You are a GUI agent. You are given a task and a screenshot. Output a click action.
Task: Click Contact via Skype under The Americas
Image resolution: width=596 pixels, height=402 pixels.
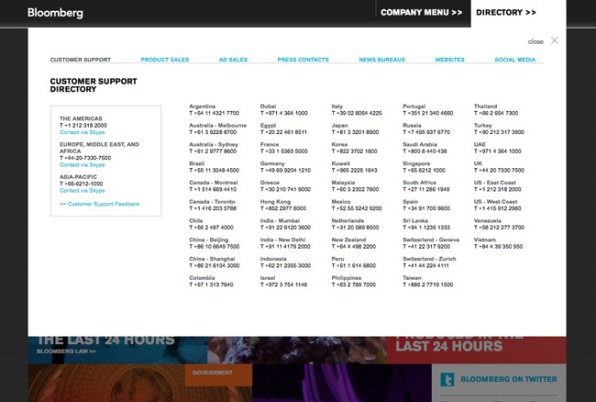point(82,132)
